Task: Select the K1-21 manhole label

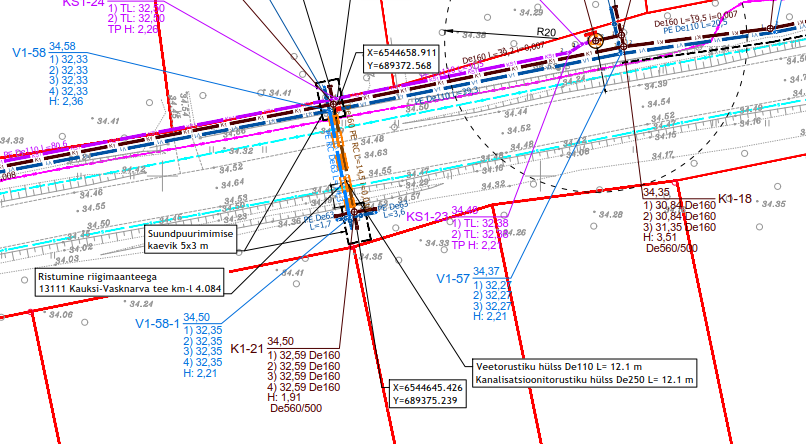Action: [x=247, y=348]
